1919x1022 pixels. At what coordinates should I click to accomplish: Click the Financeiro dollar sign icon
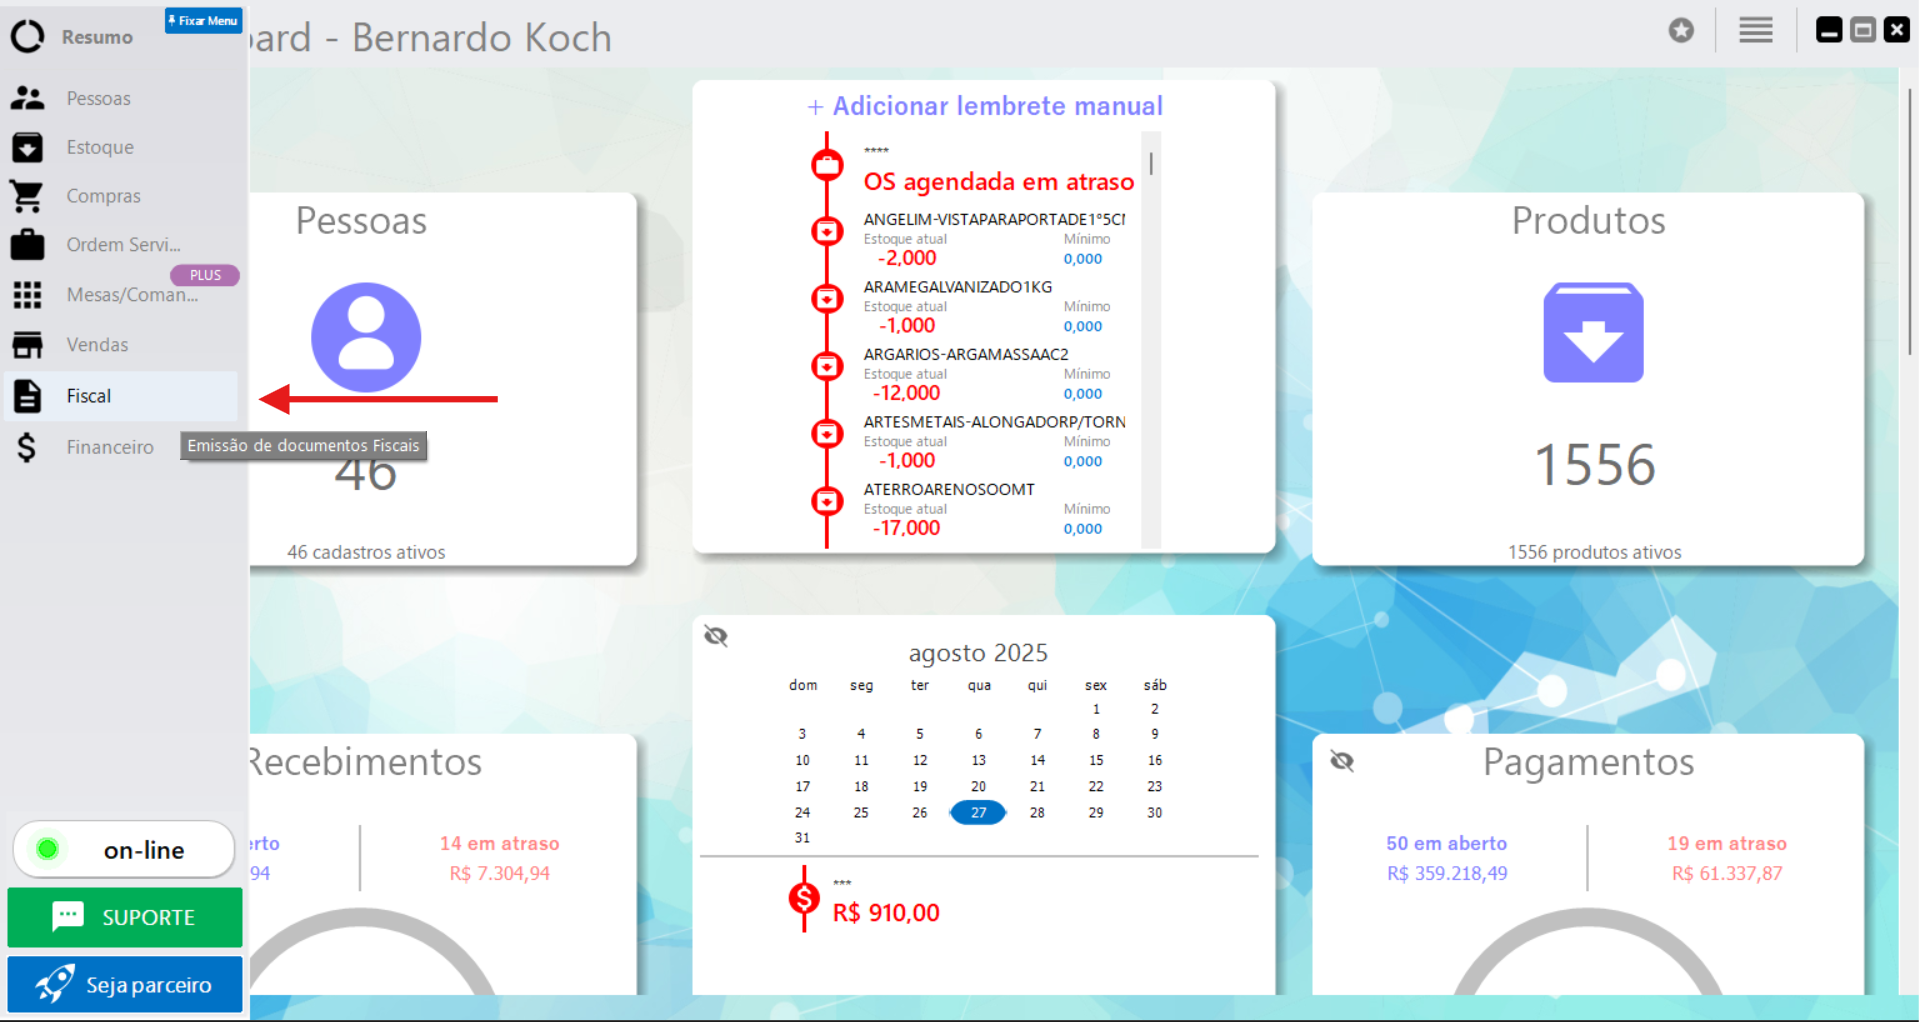click(x=28, y=447)
